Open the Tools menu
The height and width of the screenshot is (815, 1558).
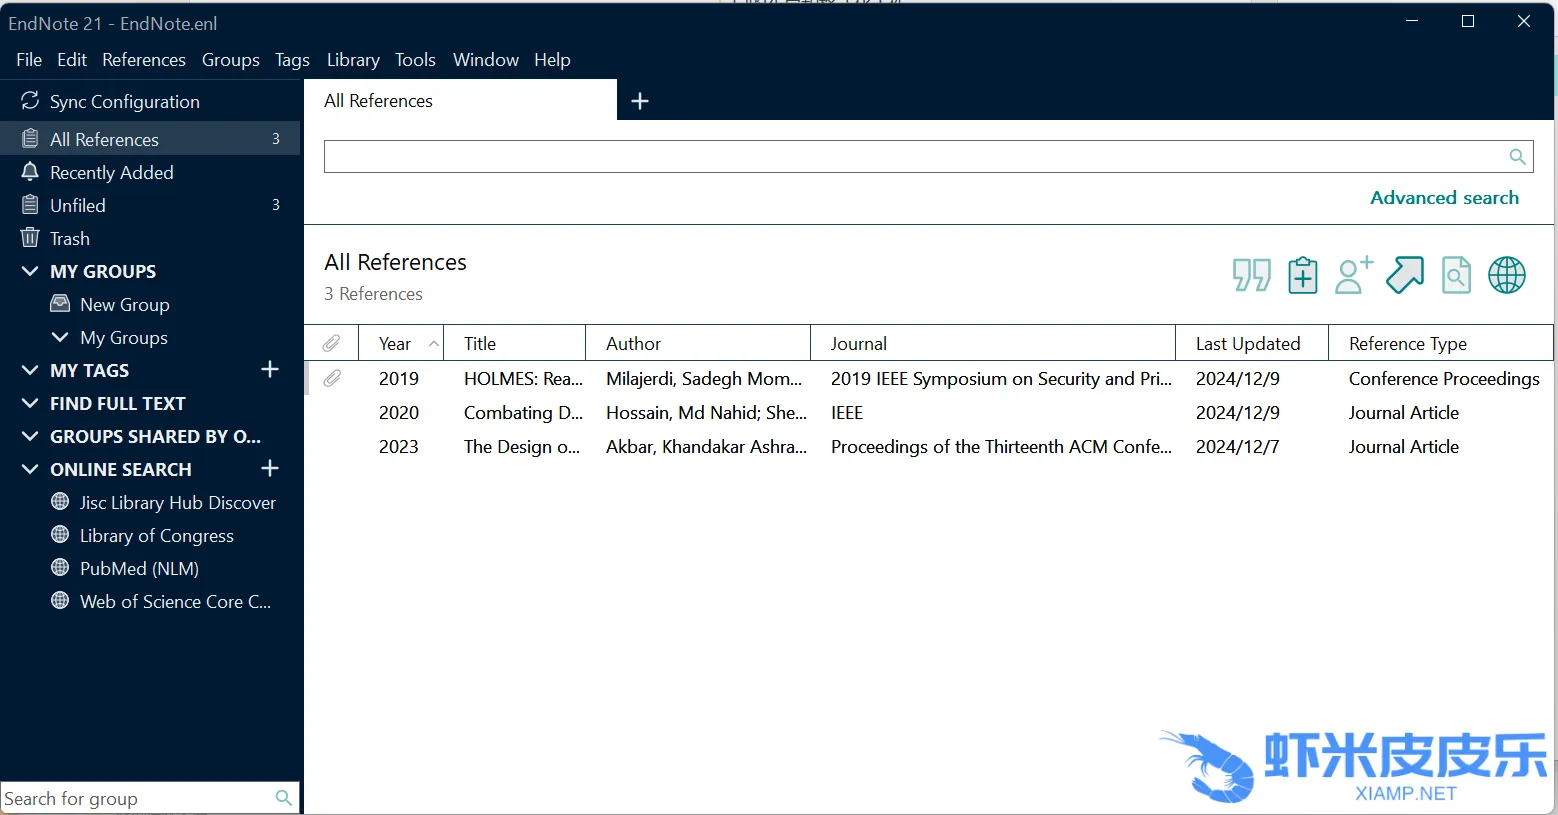point(415,60)
